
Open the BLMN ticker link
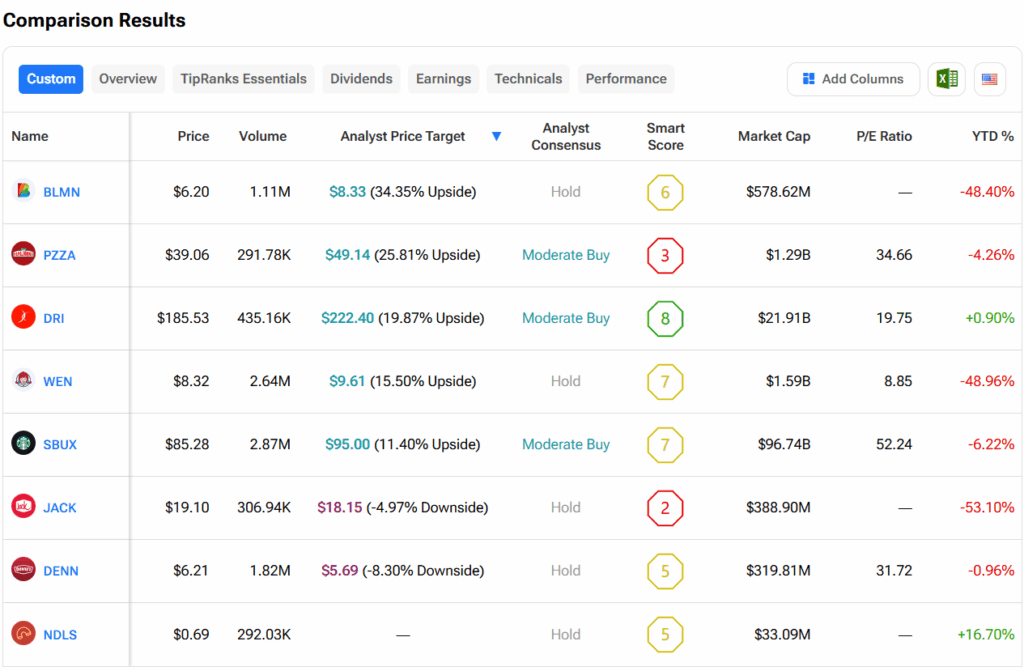click(61, 192)
